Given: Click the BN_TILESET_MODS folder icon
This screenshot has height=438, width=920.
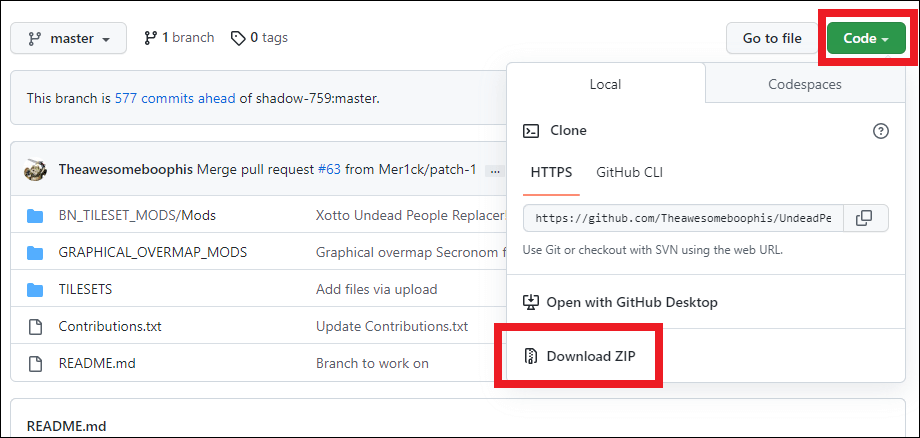Looking at the screenshot, I should pyautogui.click(x=36, y=215).
